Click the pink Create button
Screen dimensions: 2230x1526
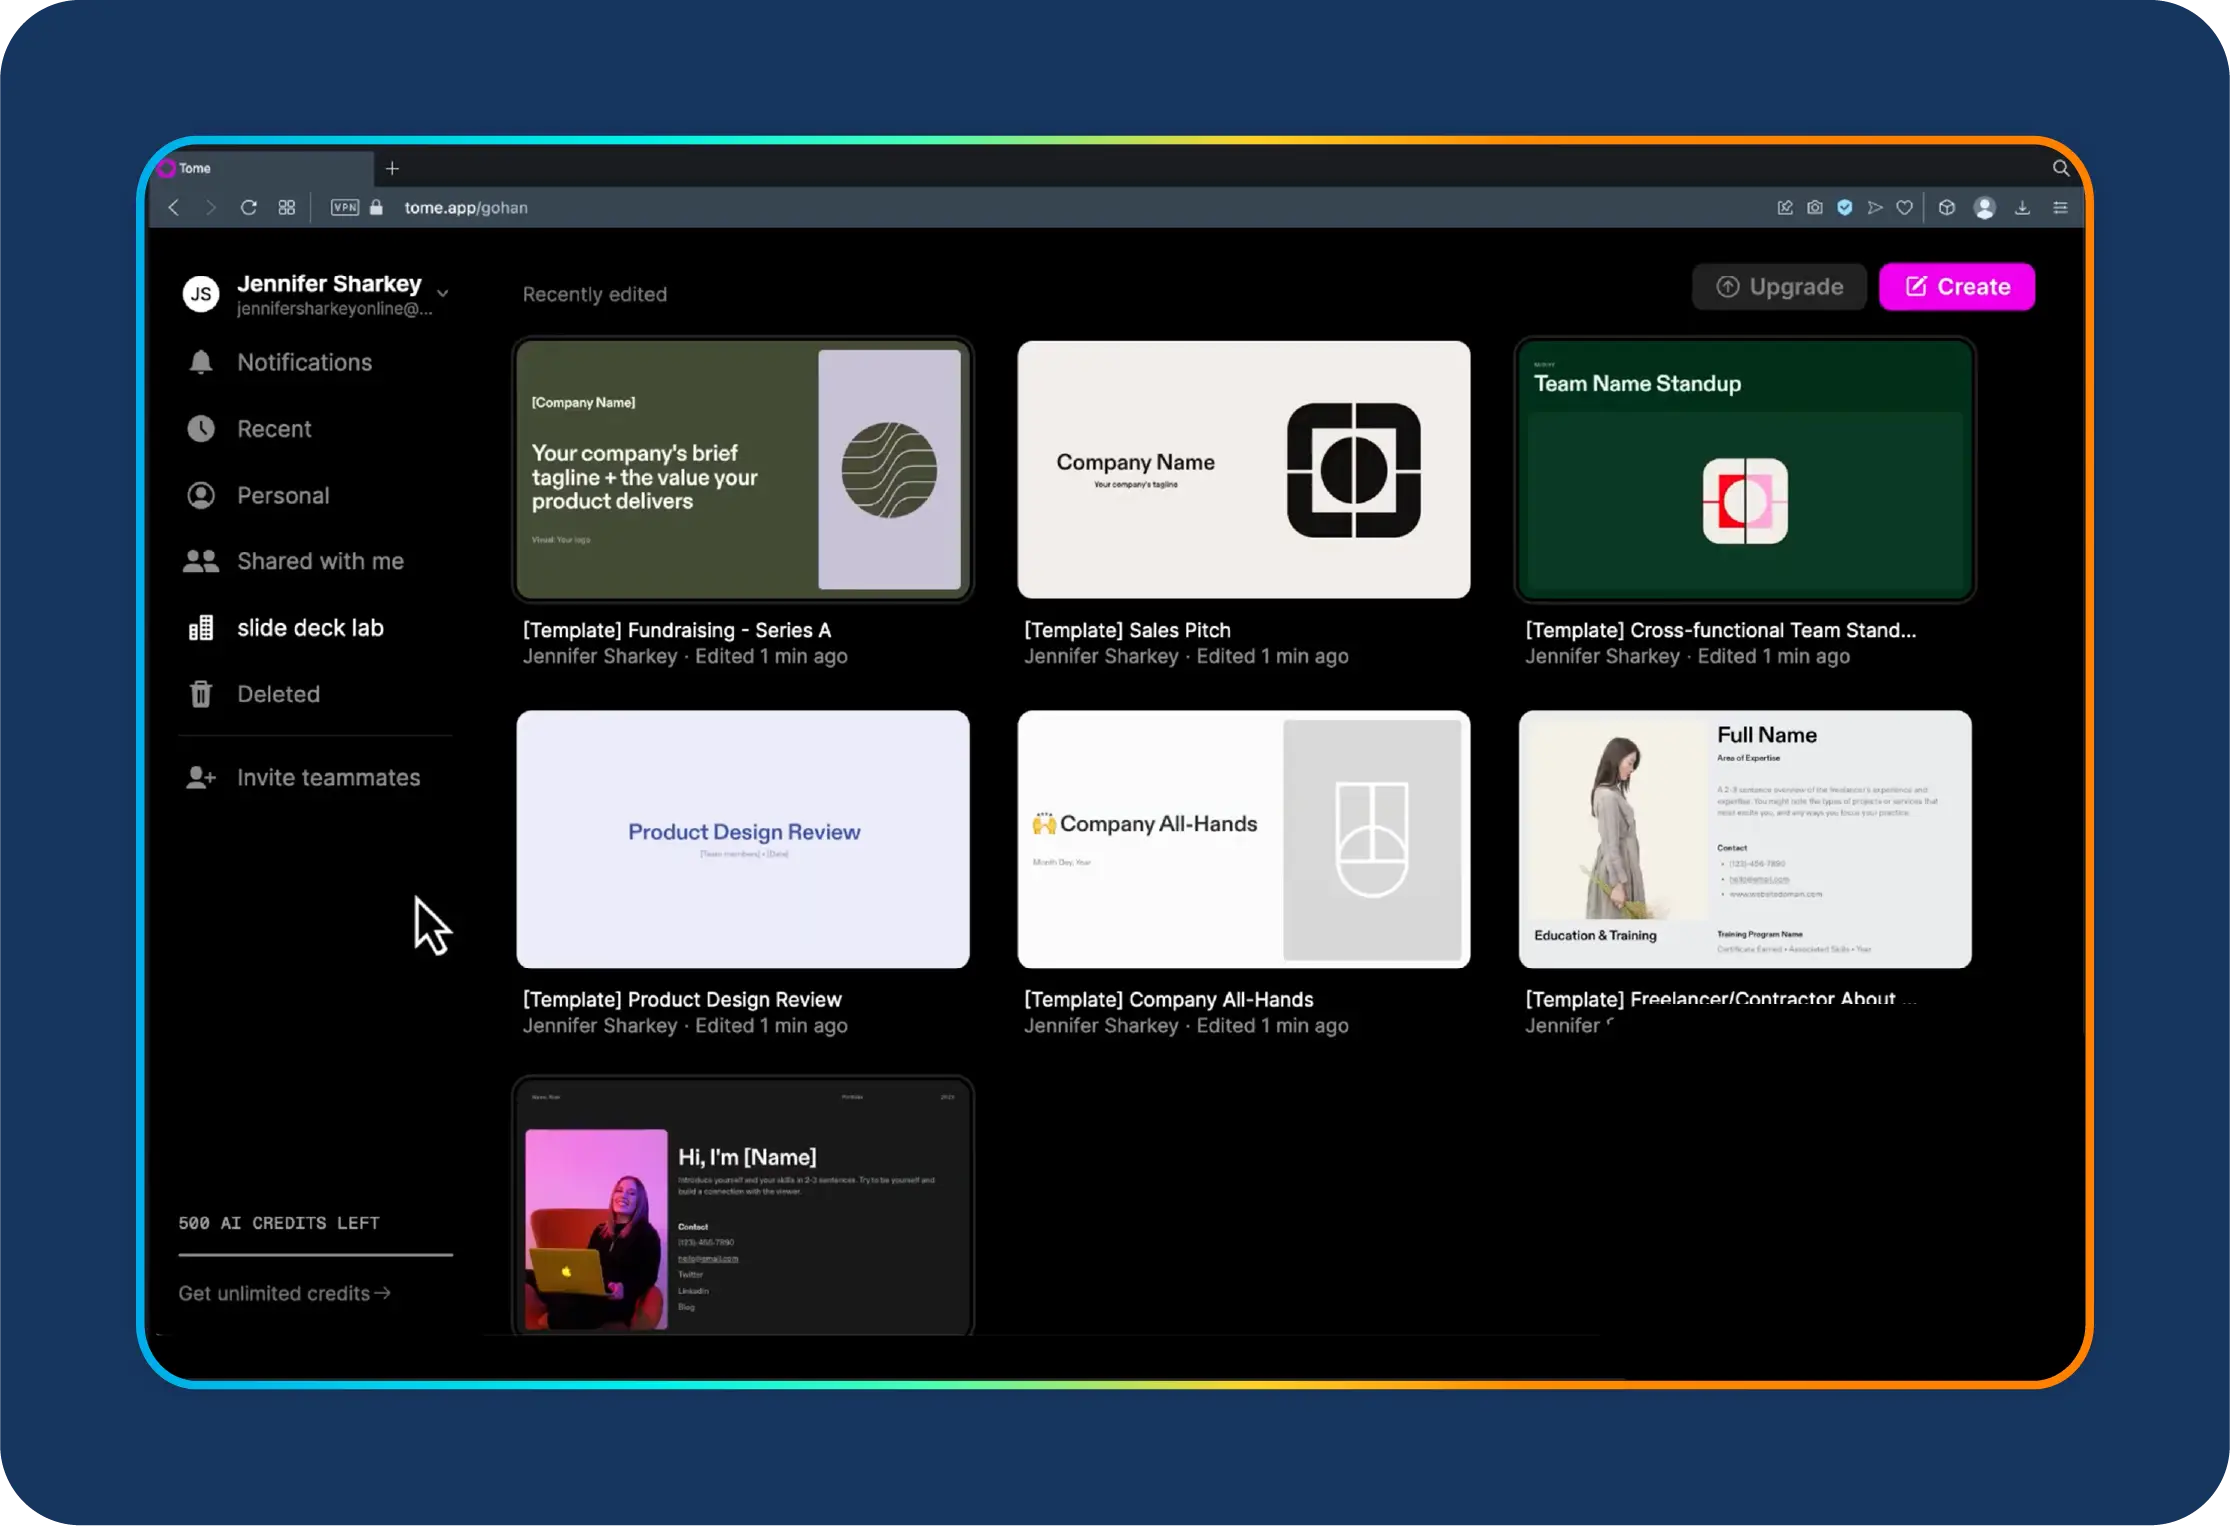(1956, 287)
